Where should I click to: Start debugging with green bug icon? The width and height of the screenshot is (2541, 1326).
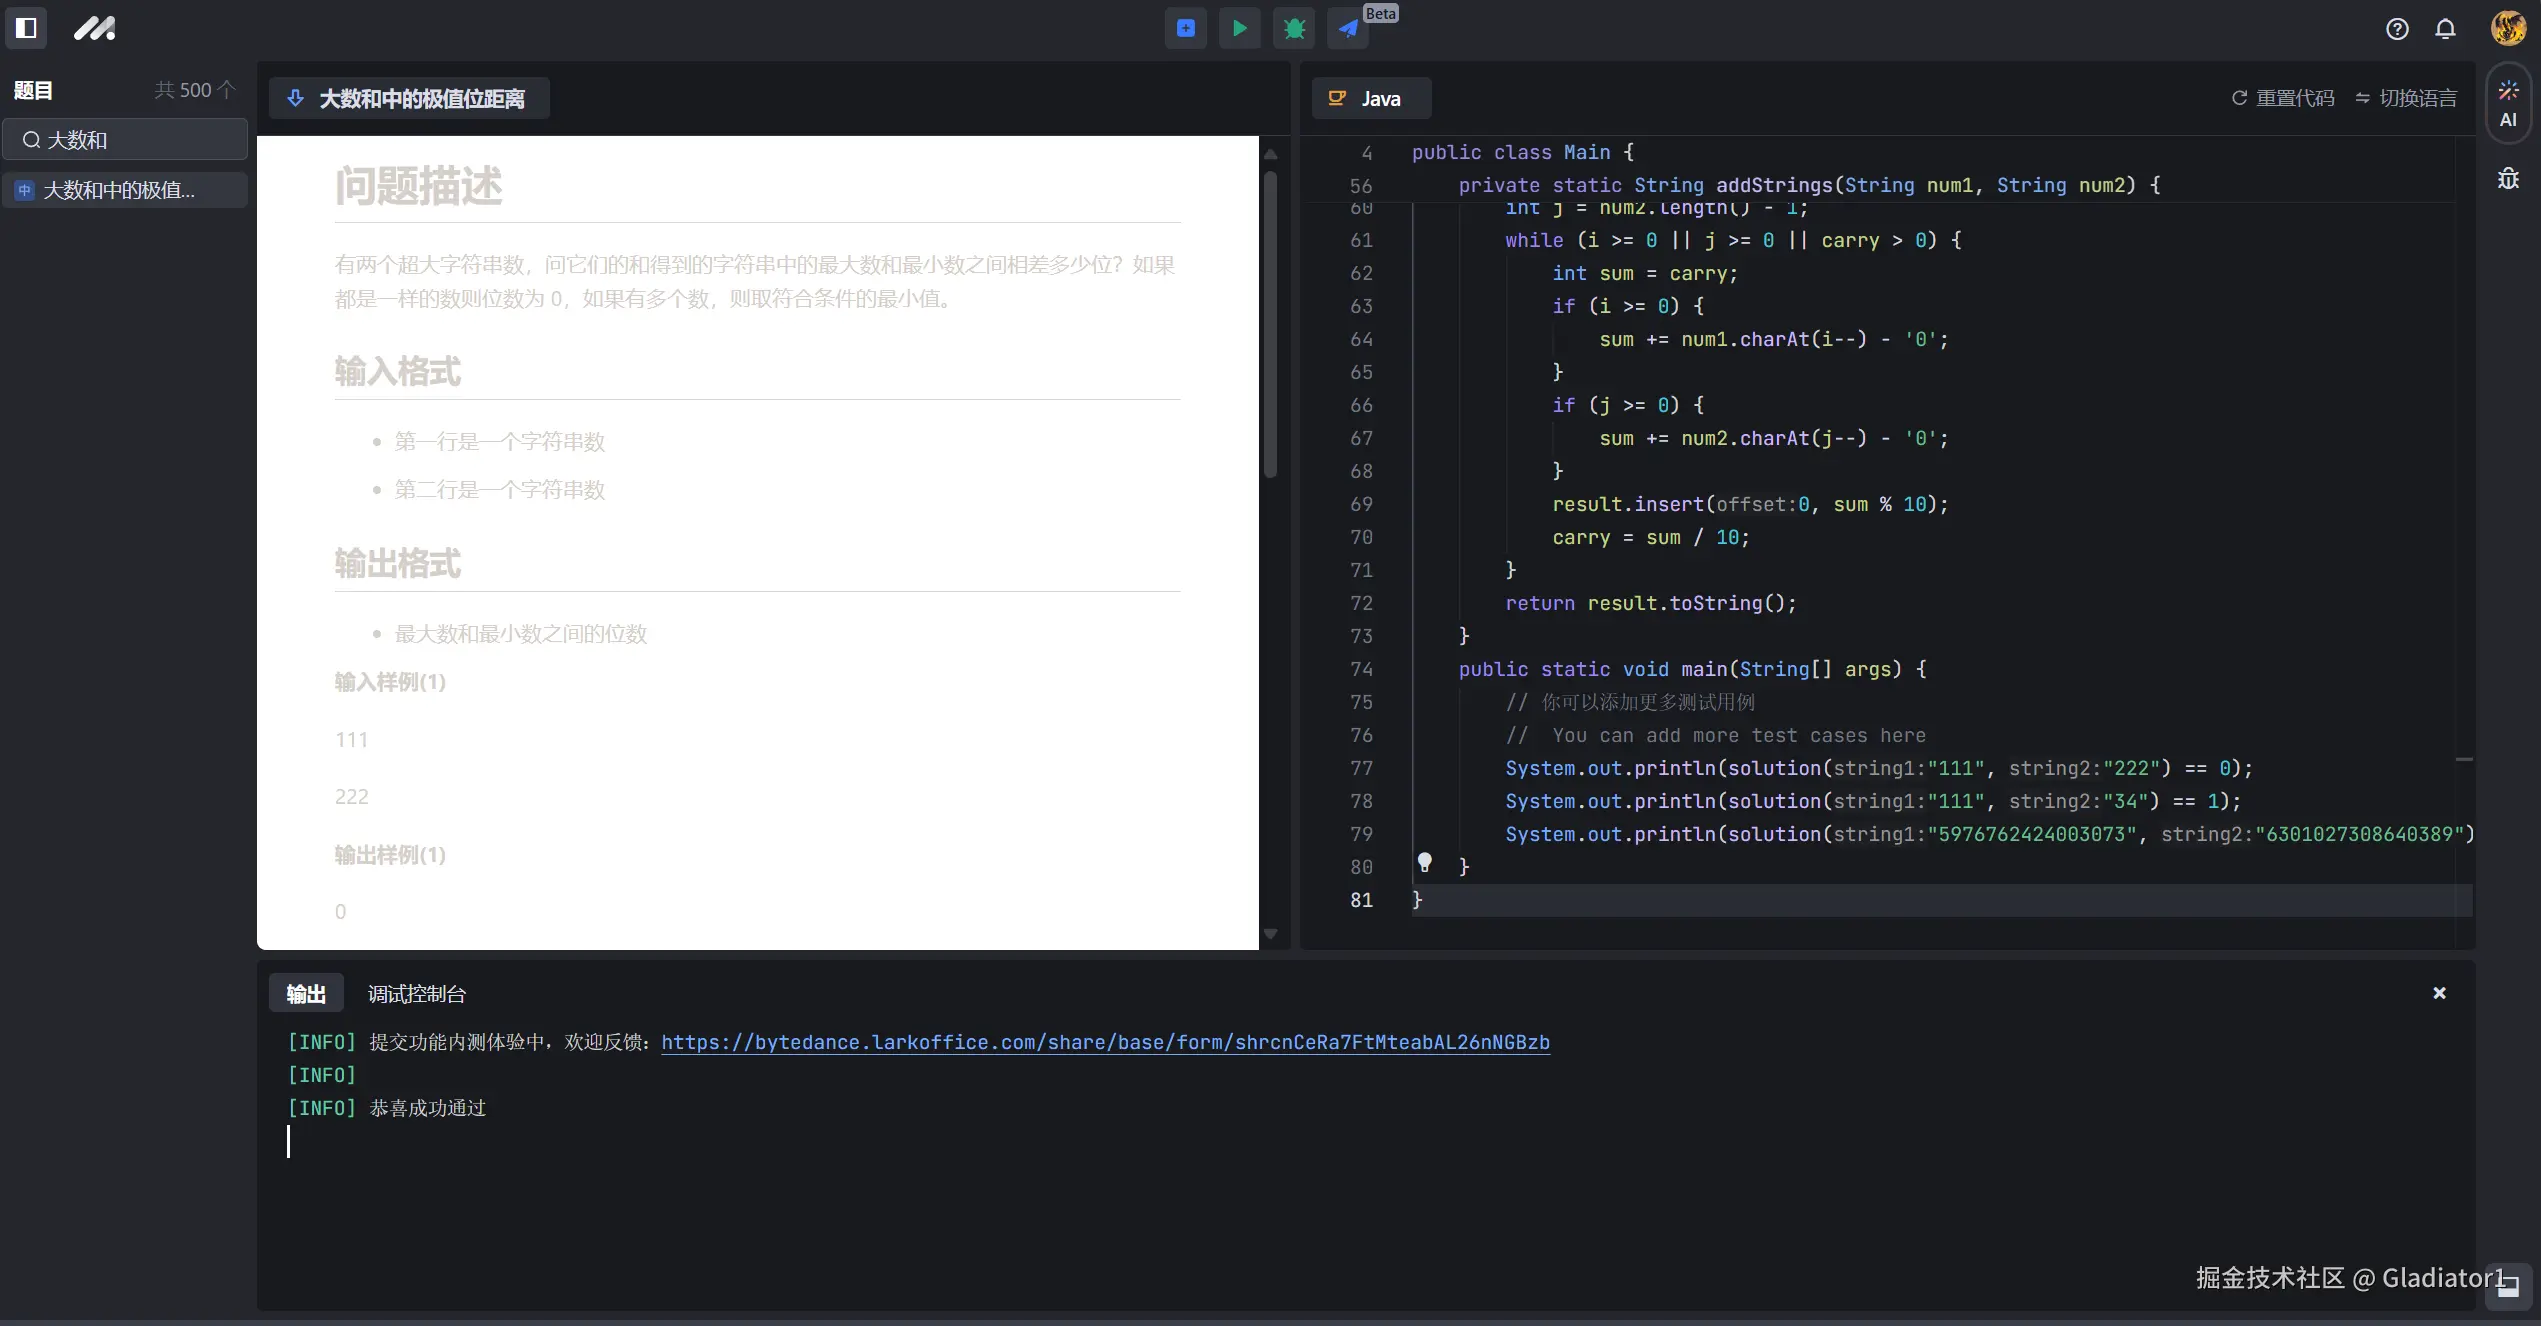[1294, 28]
